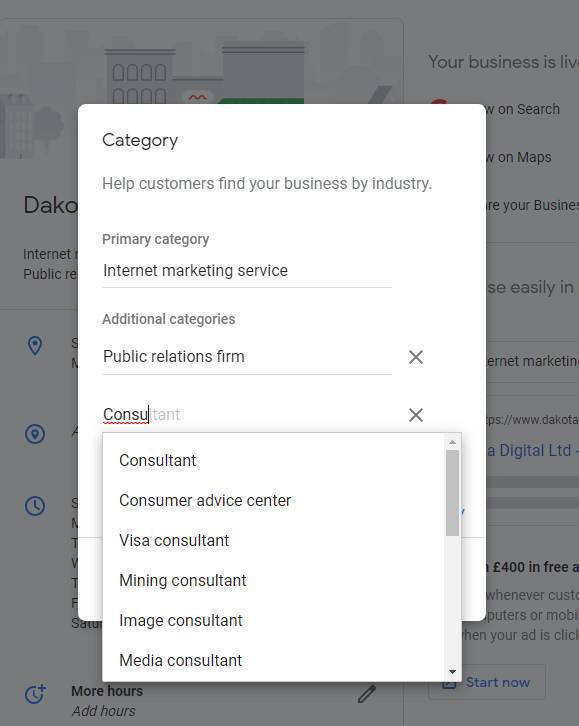
Task: Select Consultant from the suggestions
Action: tap(273, 460)
